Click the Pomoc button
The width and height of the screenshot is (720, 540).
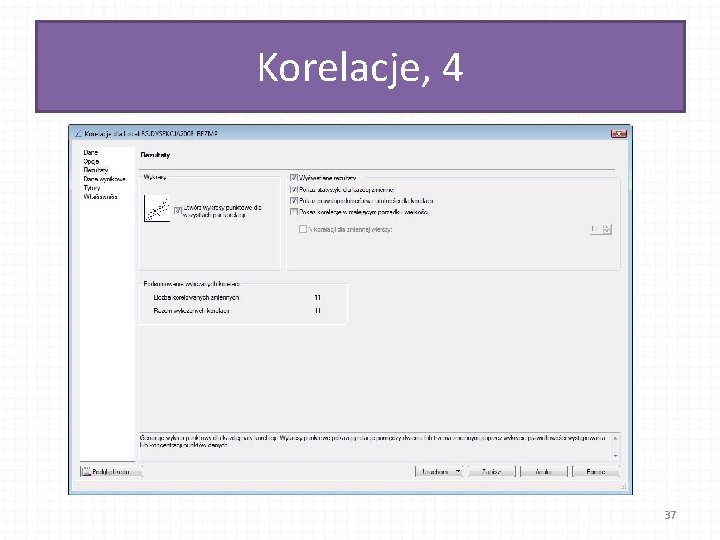coord(596,472)
